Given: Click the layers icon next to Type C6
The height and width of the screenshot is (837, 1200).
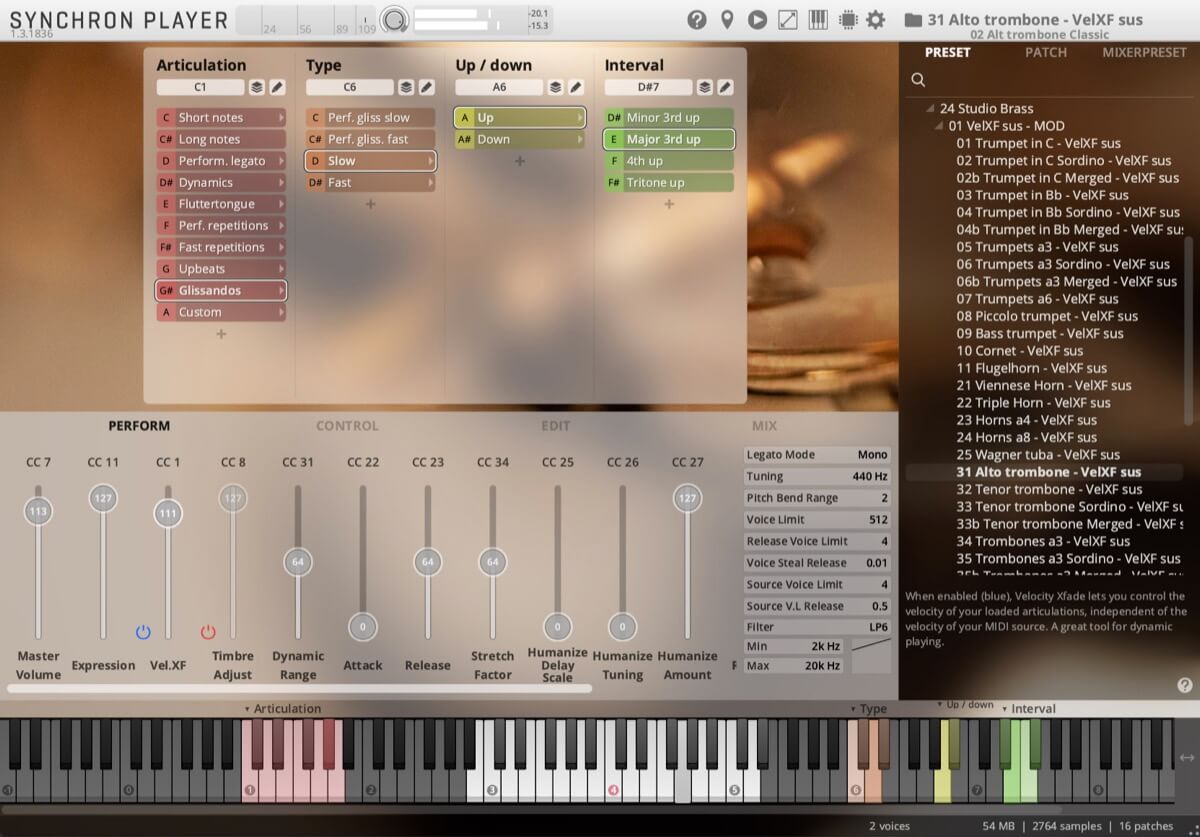Looking at the screenshot, I should 407,87.
